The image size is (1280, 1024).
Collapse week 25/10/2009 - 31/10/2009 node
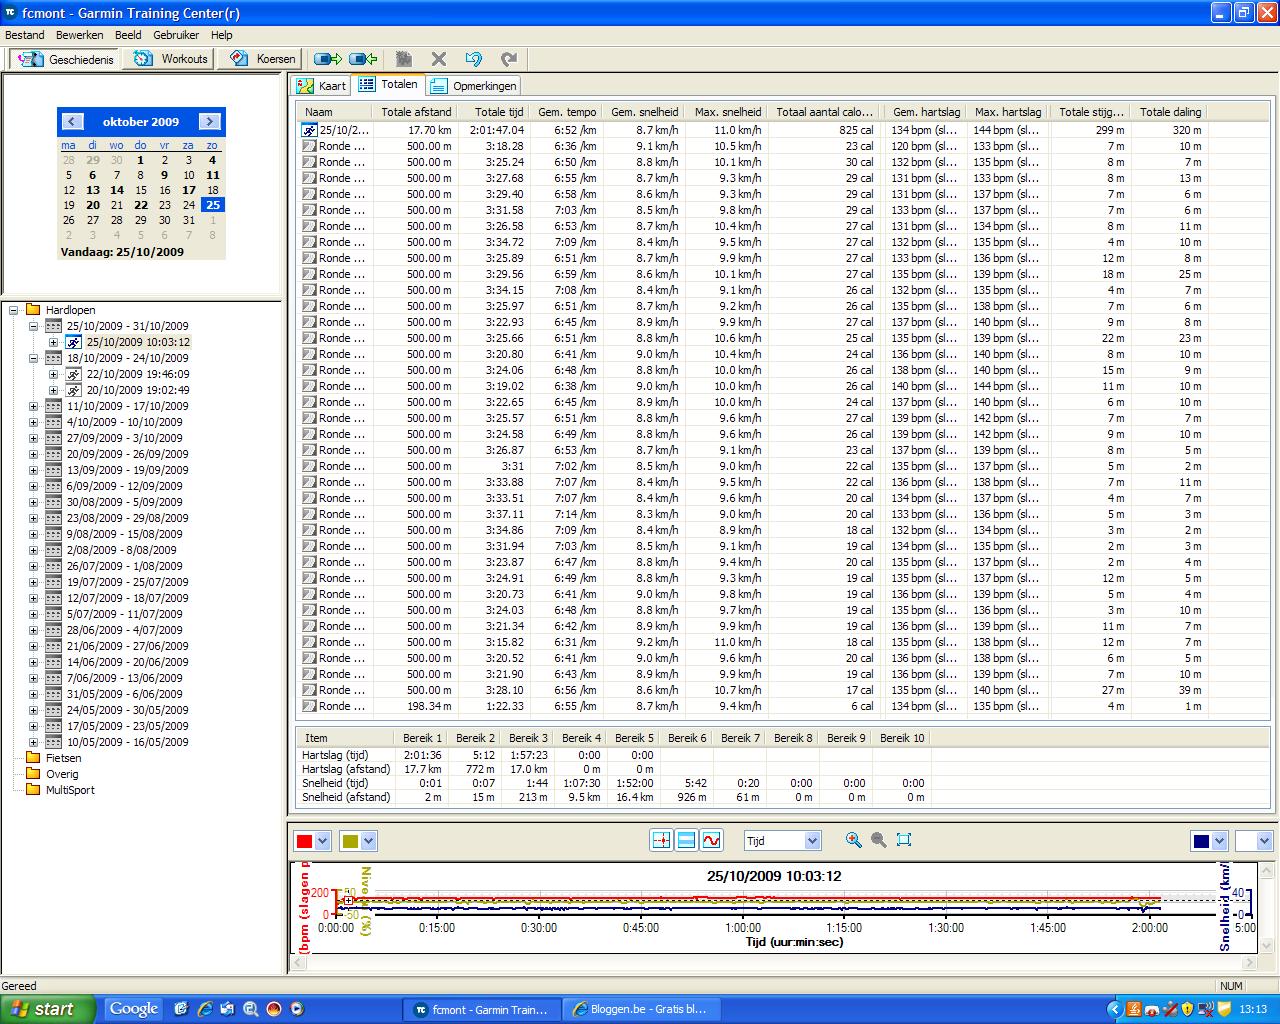pos(33,326)
